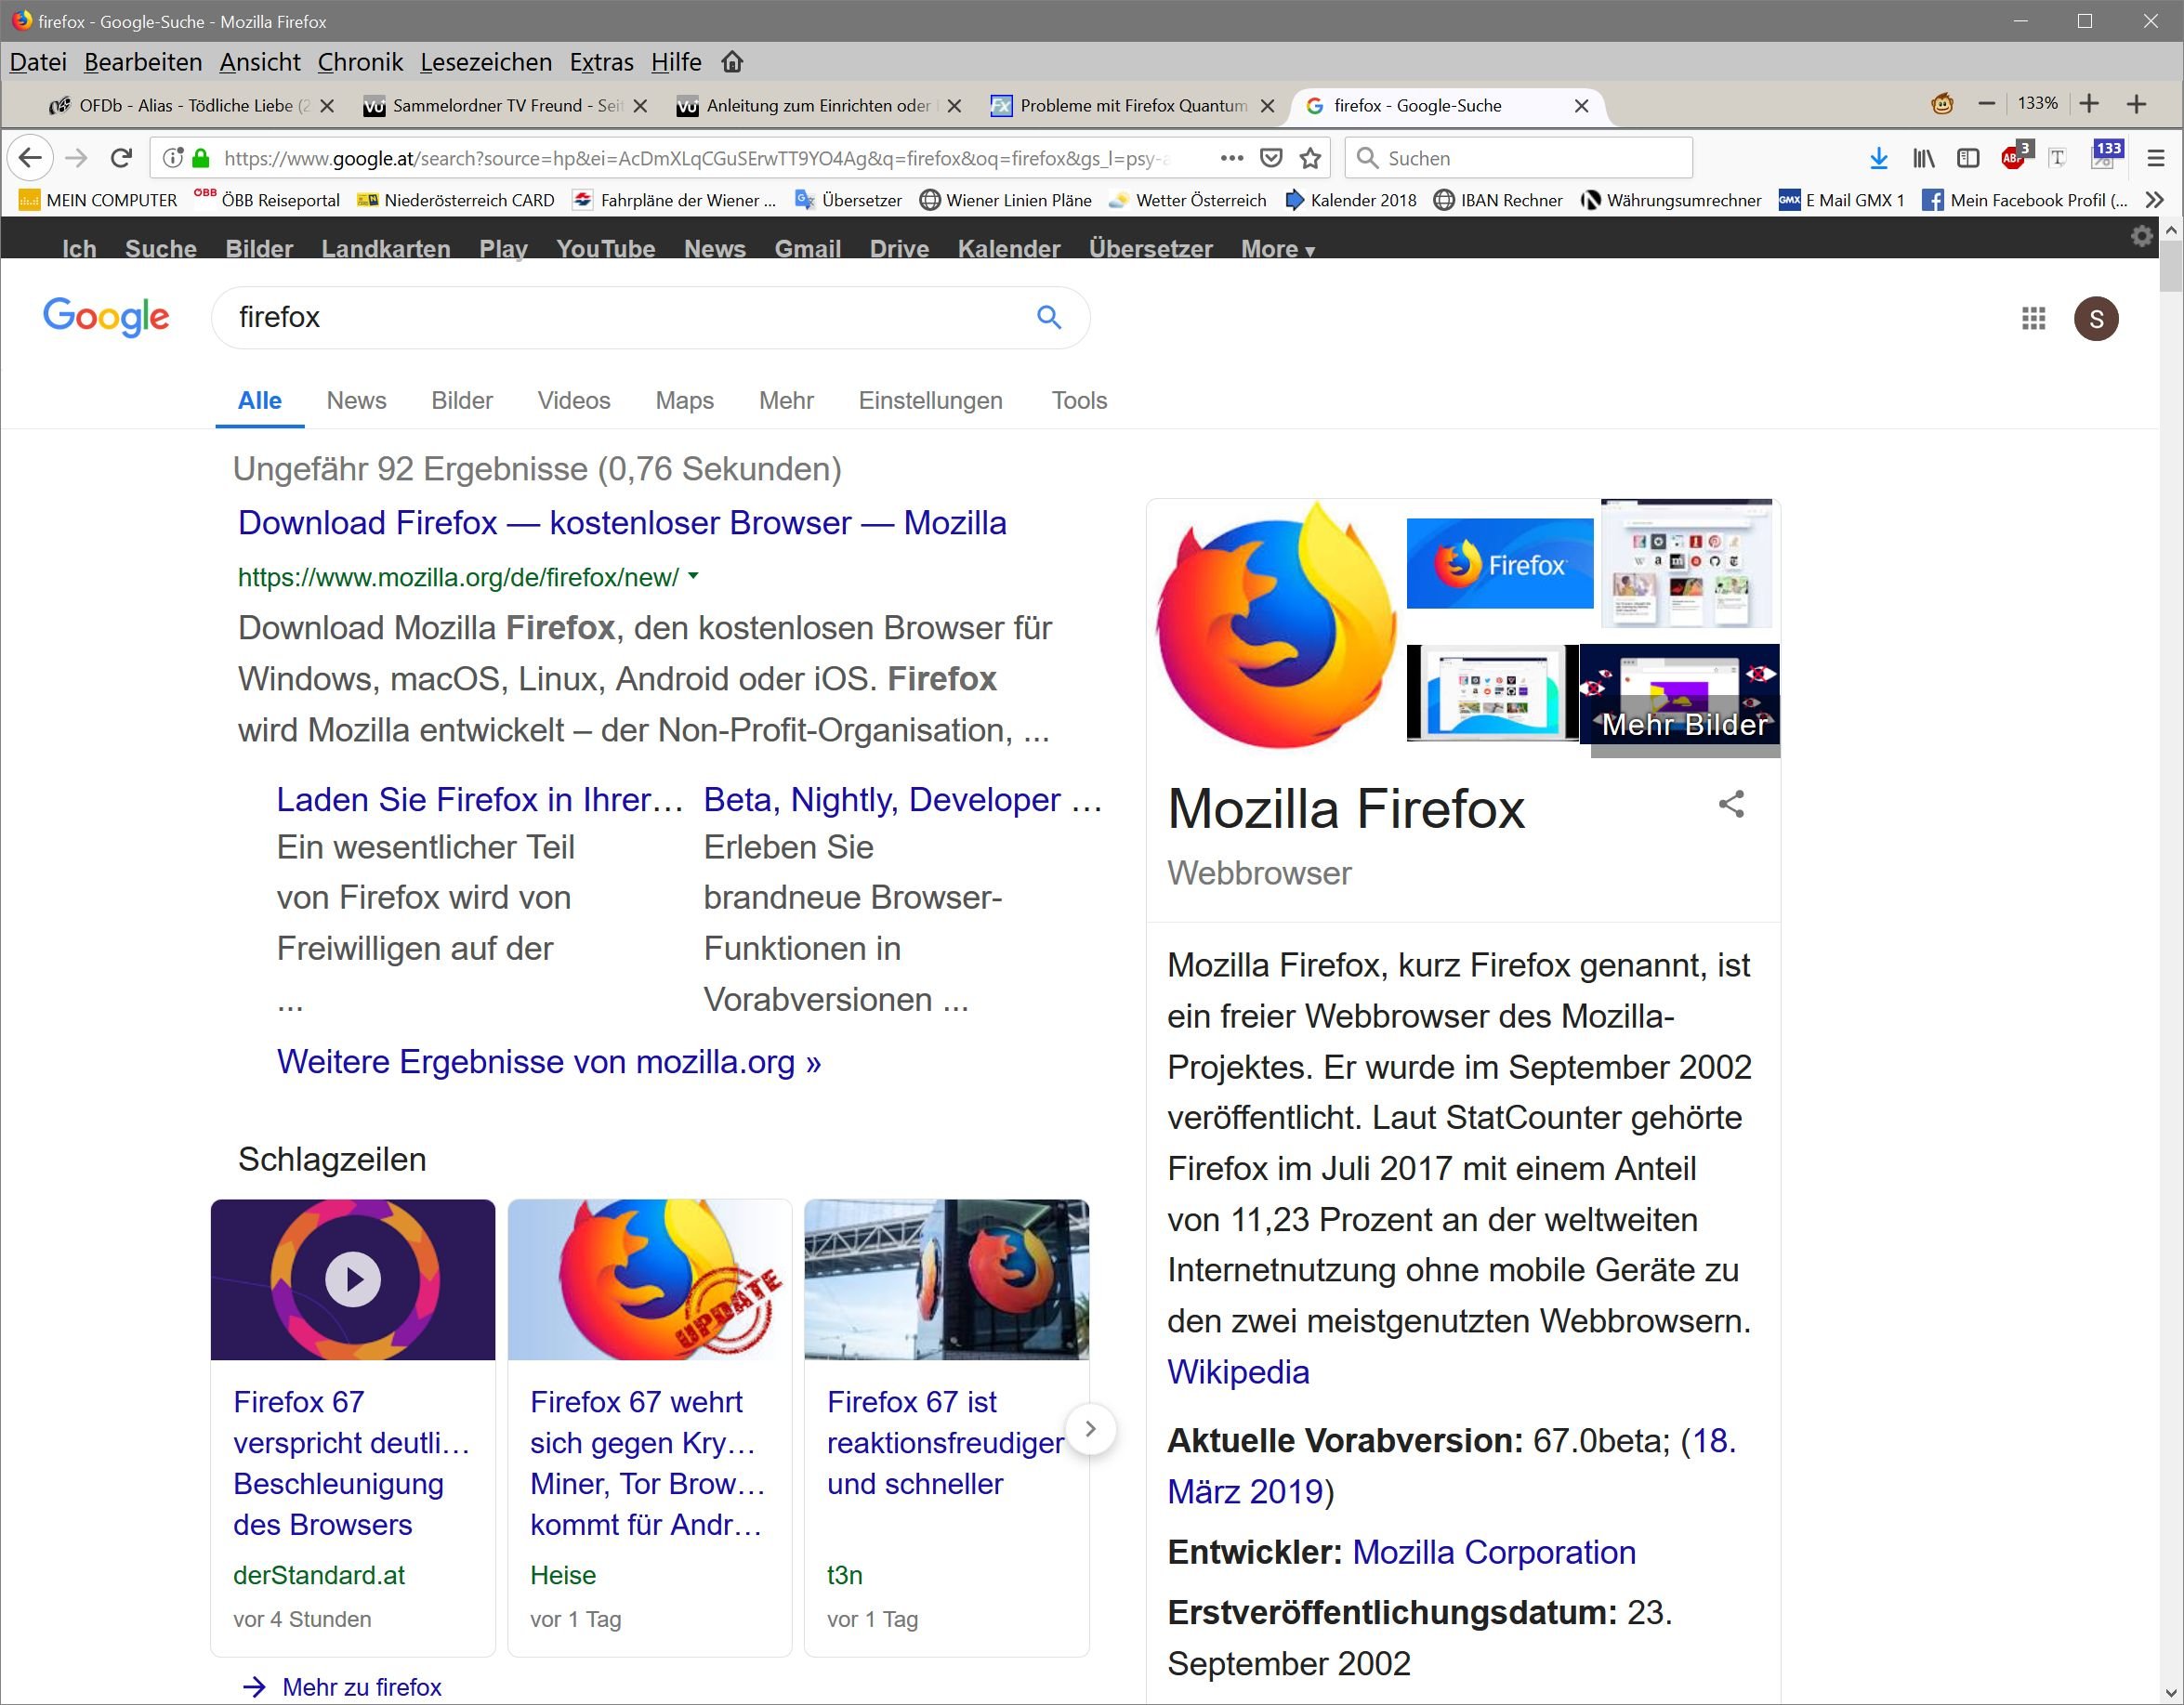Screen dimensions: 2184x1705
Task: Bookmark this page with star icon
Action: point(1310,158)
